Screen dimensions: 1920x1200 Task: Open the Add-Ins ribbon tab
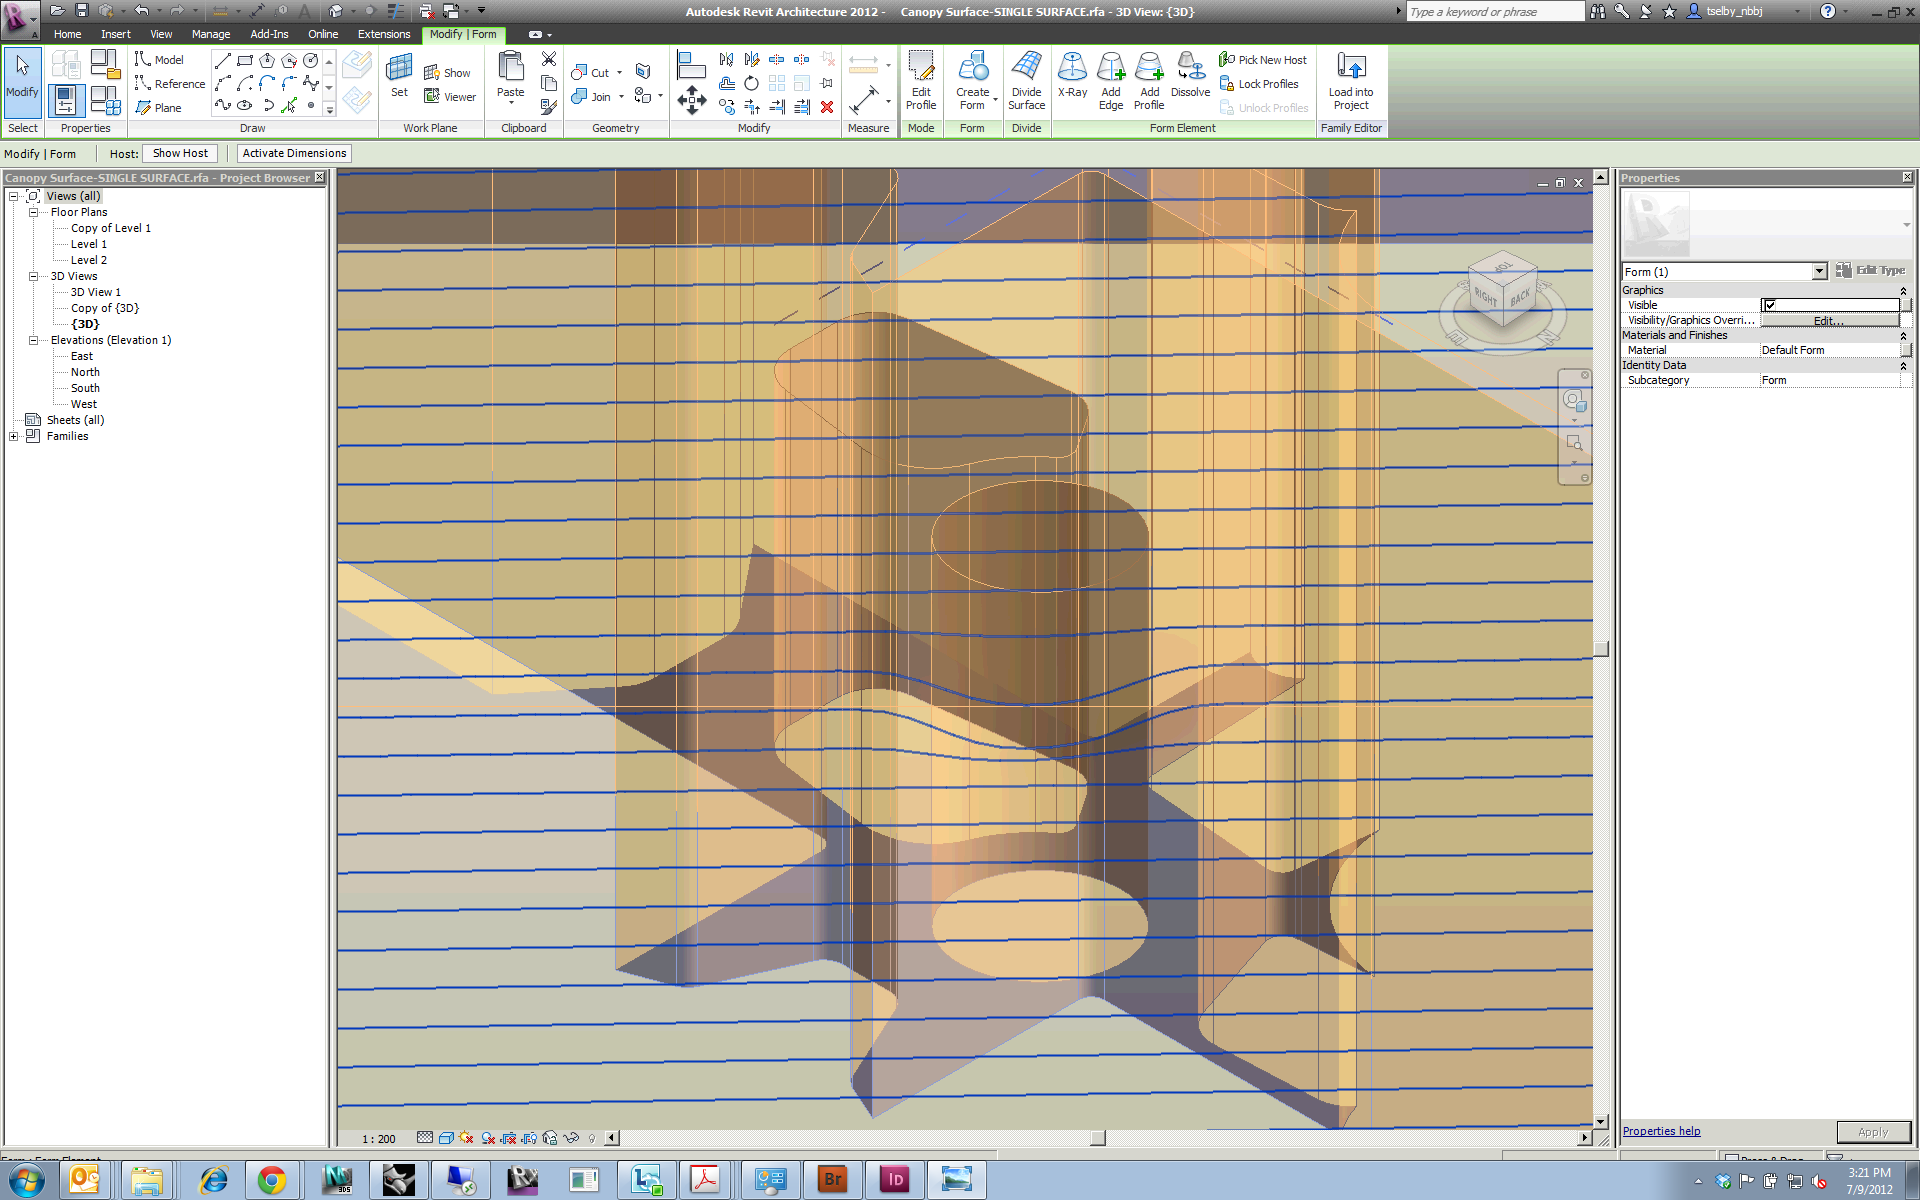[x=269, y=34]
